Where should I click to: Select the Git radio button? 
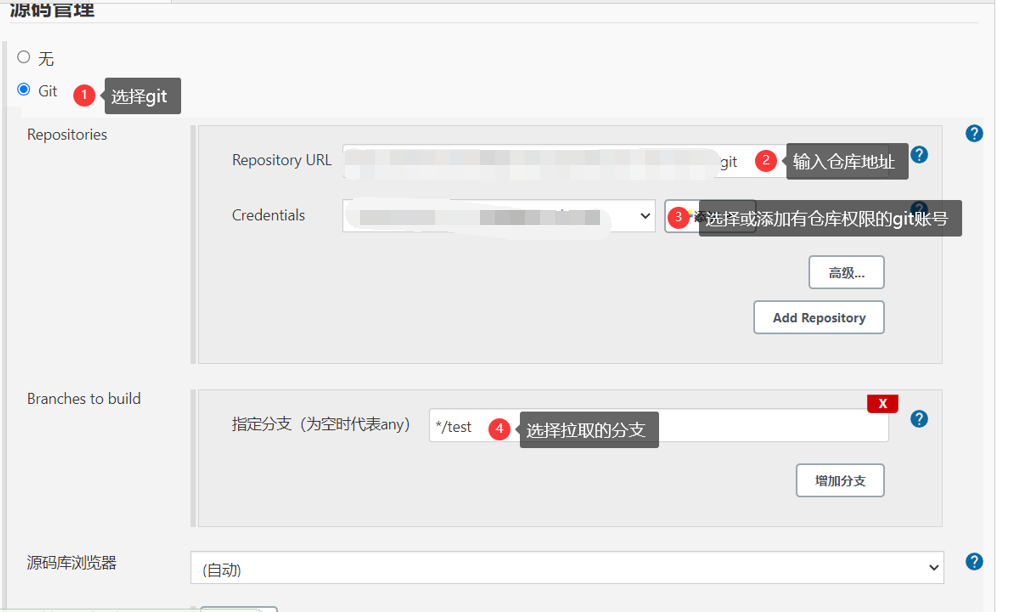pyautogui.click(x=24, y=90)
